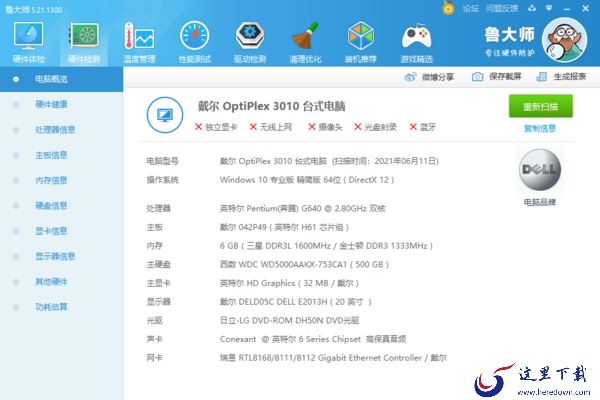Image resolution: width=600 pixels, height=400 pixels.
Task: Click 生成报表 report button
Action: [561, 77]
